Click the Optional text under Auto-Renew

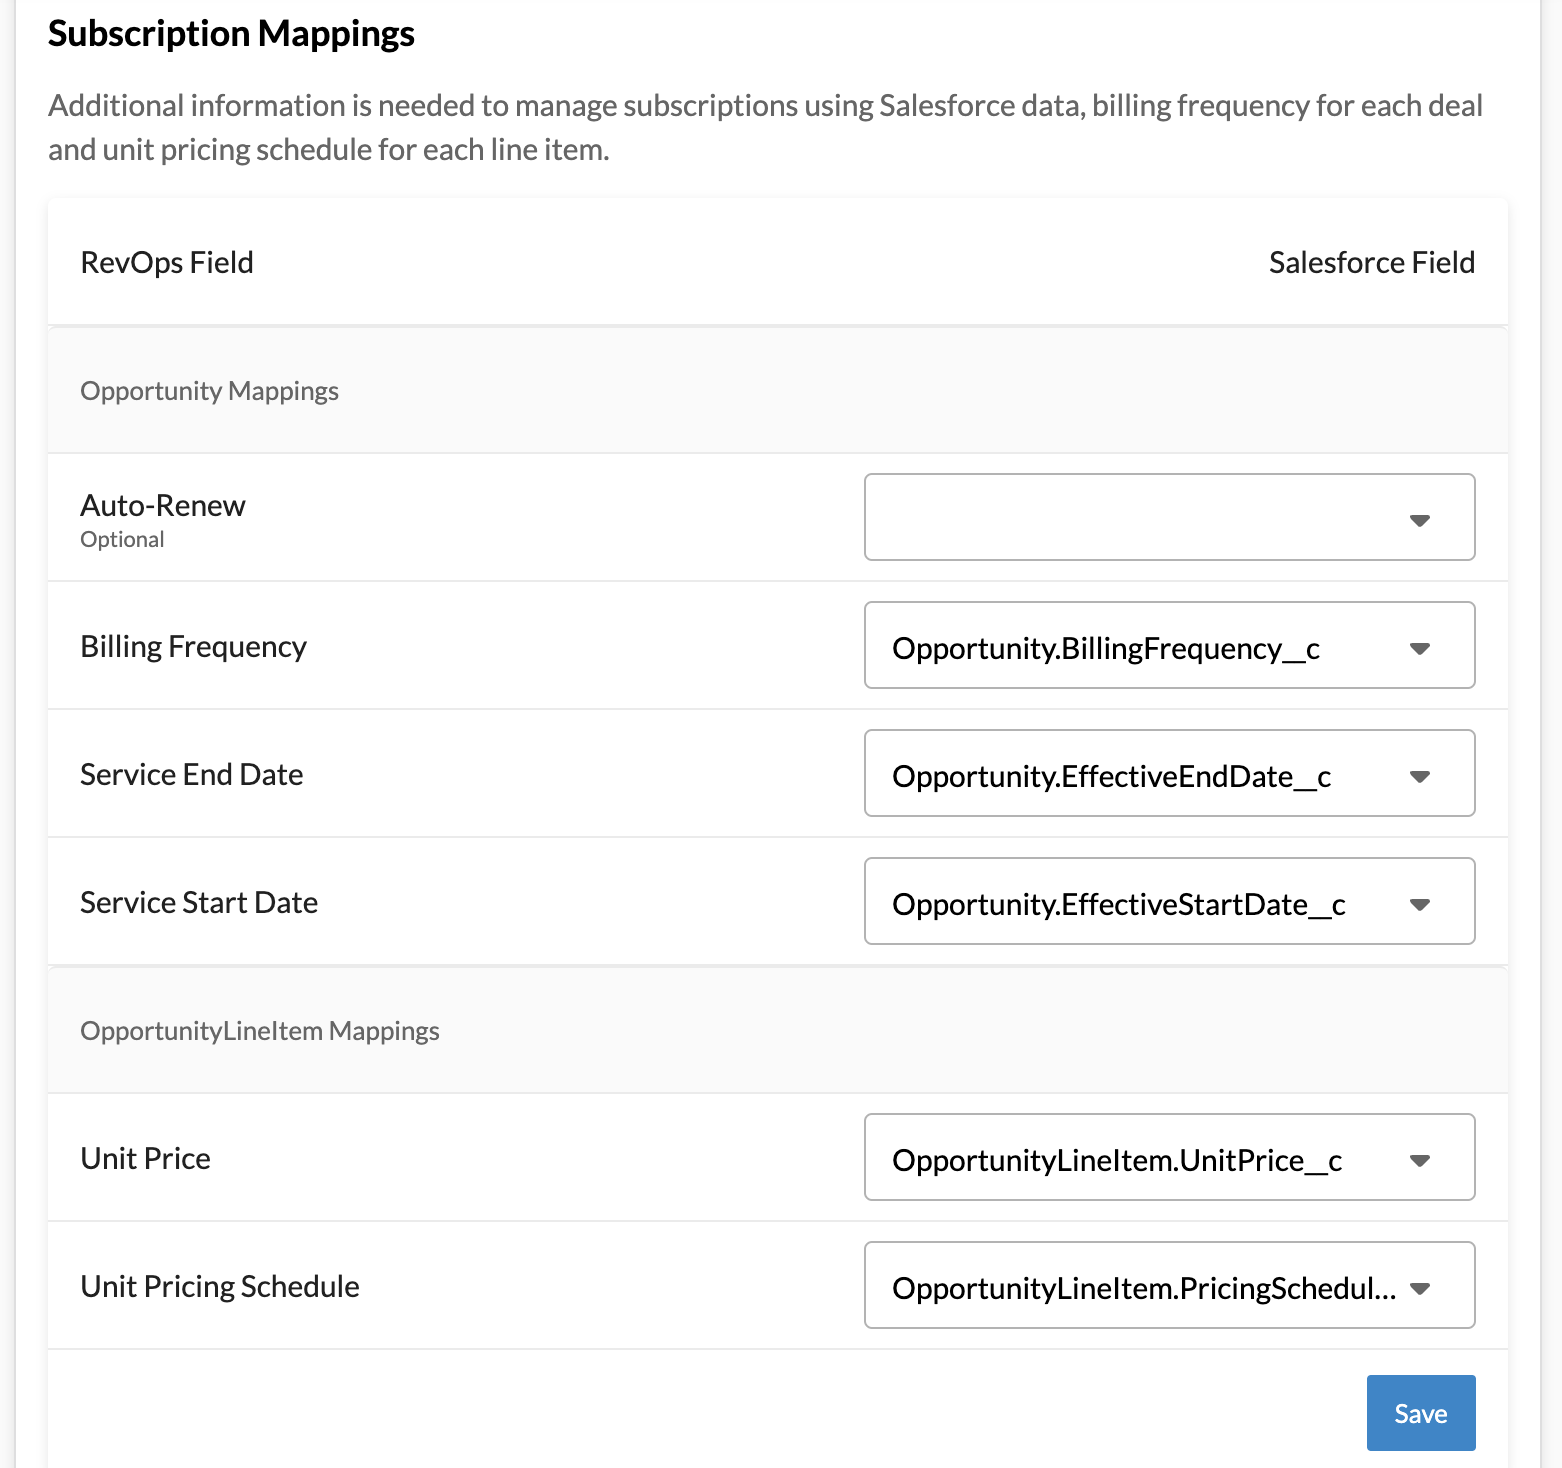pos(122,540)
